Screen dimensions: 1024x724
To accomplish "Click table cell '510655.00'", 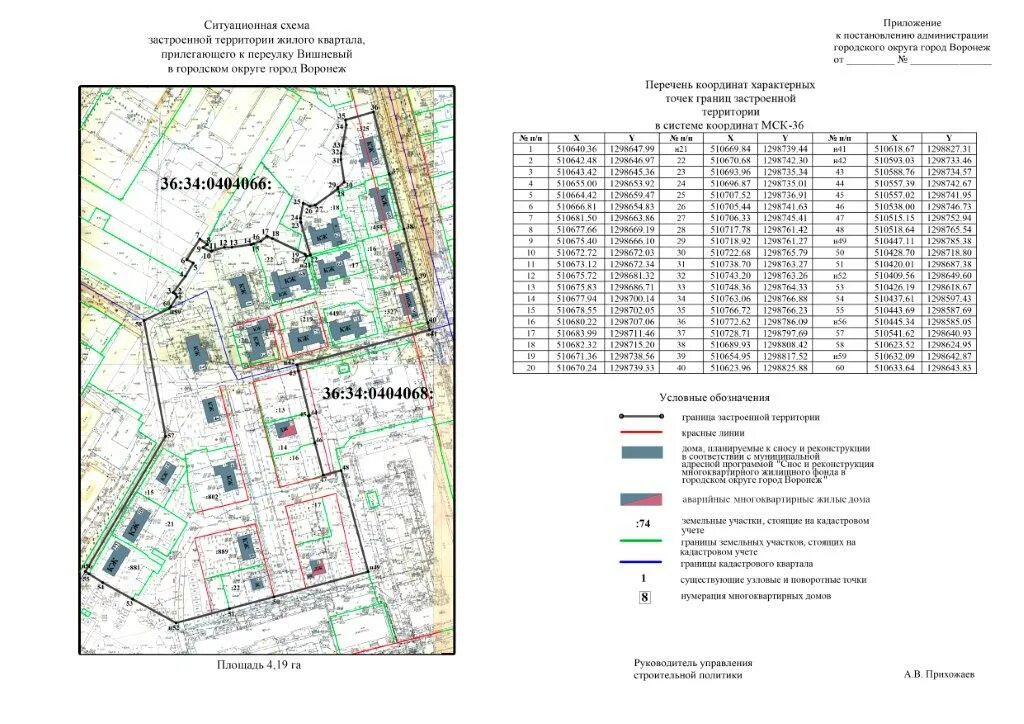I will coord(576,184).
